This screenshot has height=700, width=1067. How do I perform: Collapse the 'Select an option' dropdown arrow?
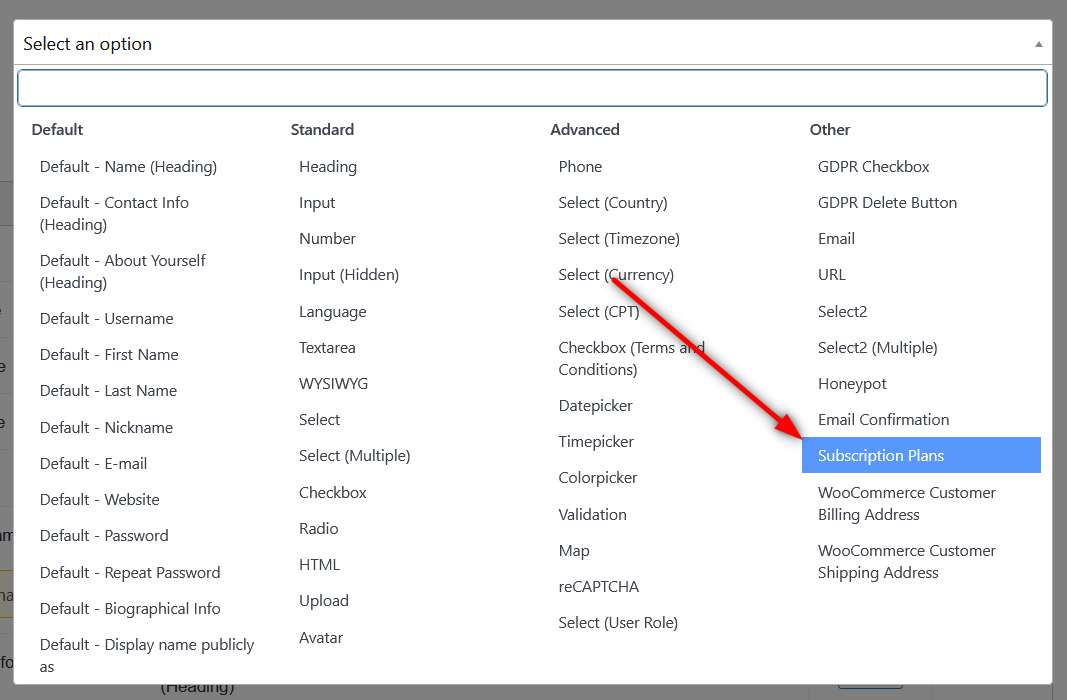pos(1038,44)
